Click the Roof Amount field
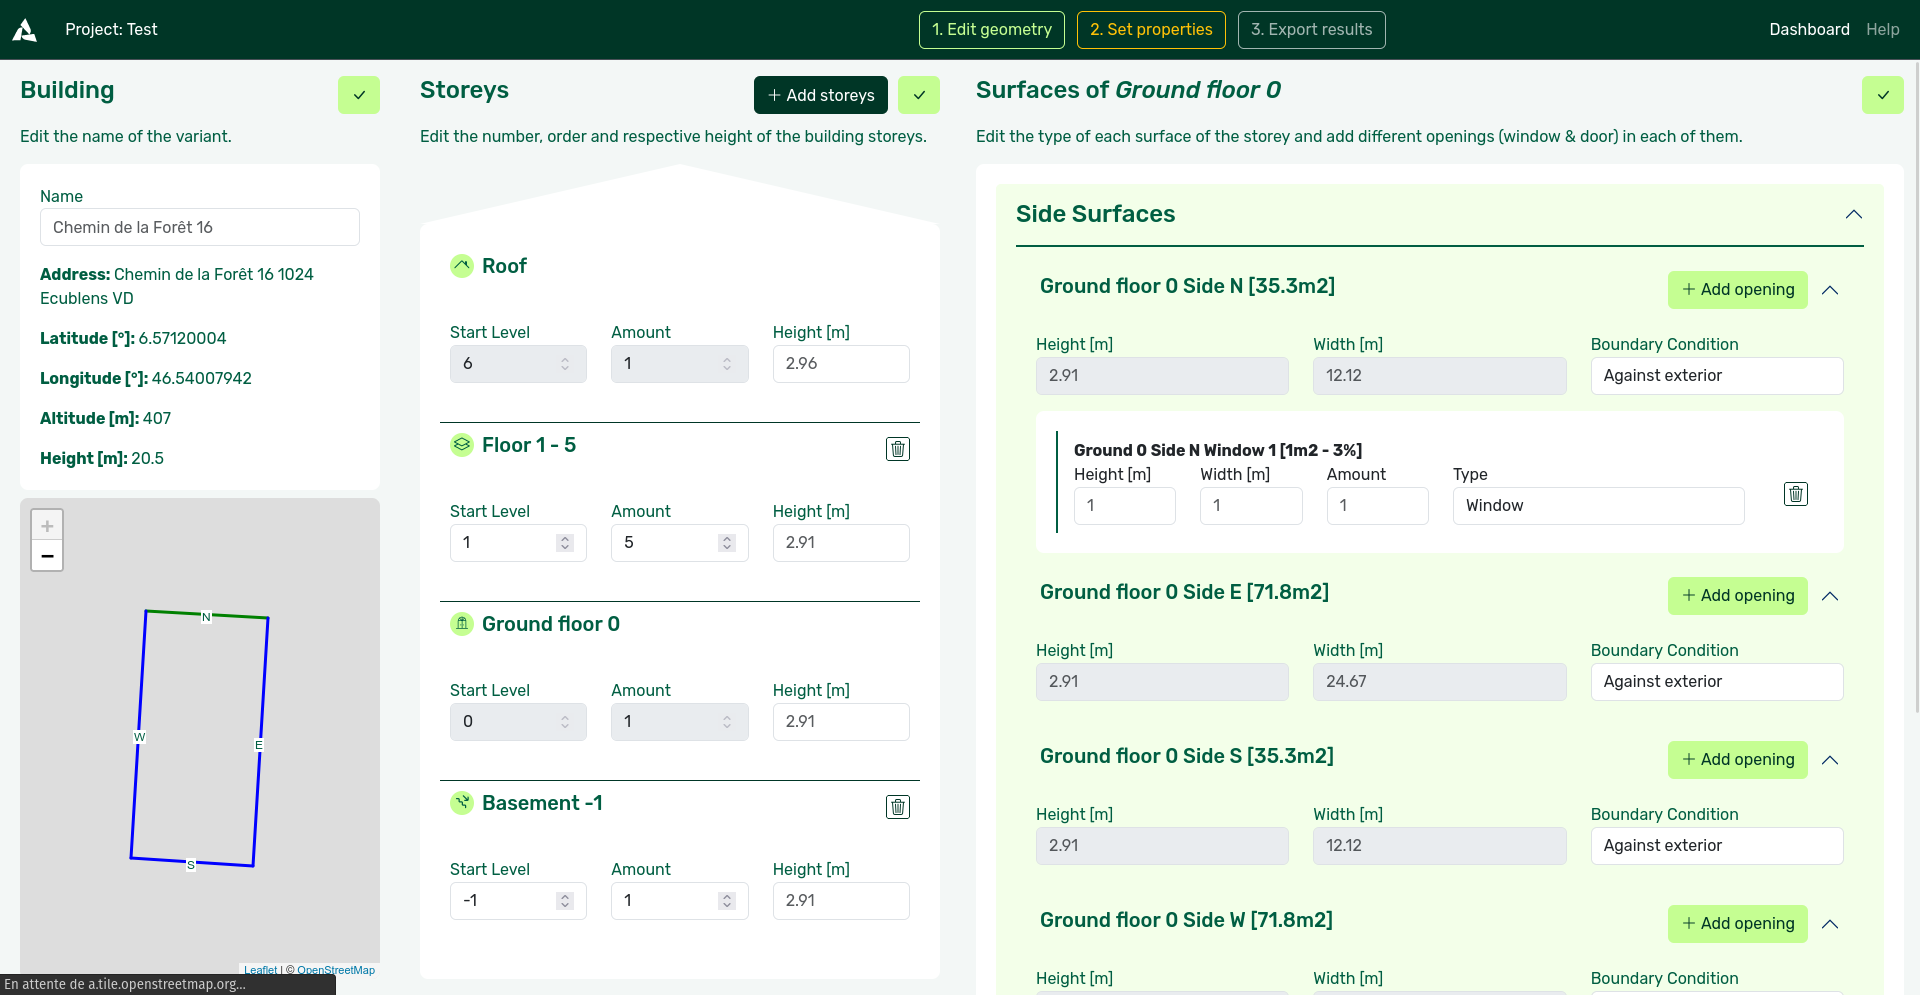 click(x=679, y=364)
